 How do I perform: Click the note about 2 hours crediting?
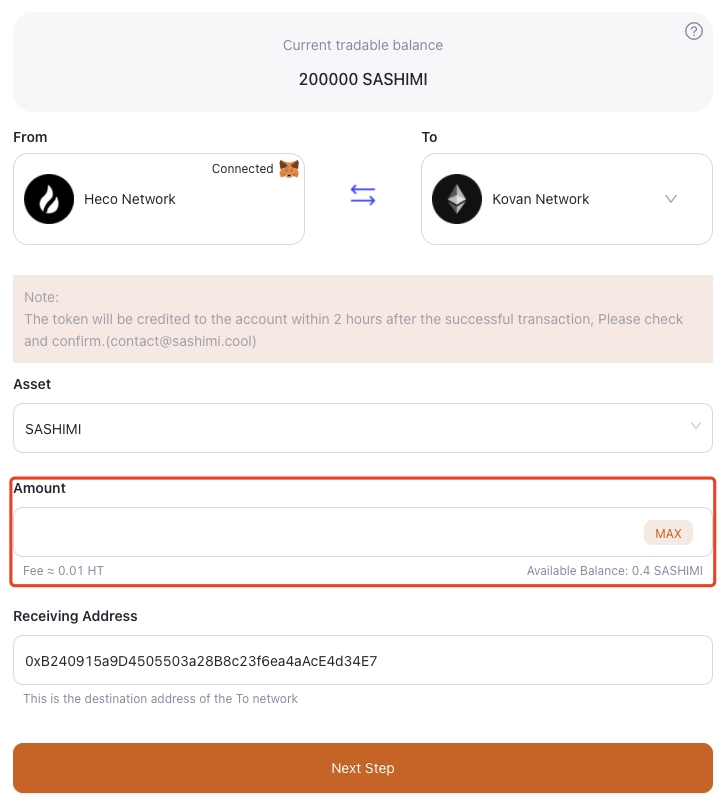click(x=353, y=319)
